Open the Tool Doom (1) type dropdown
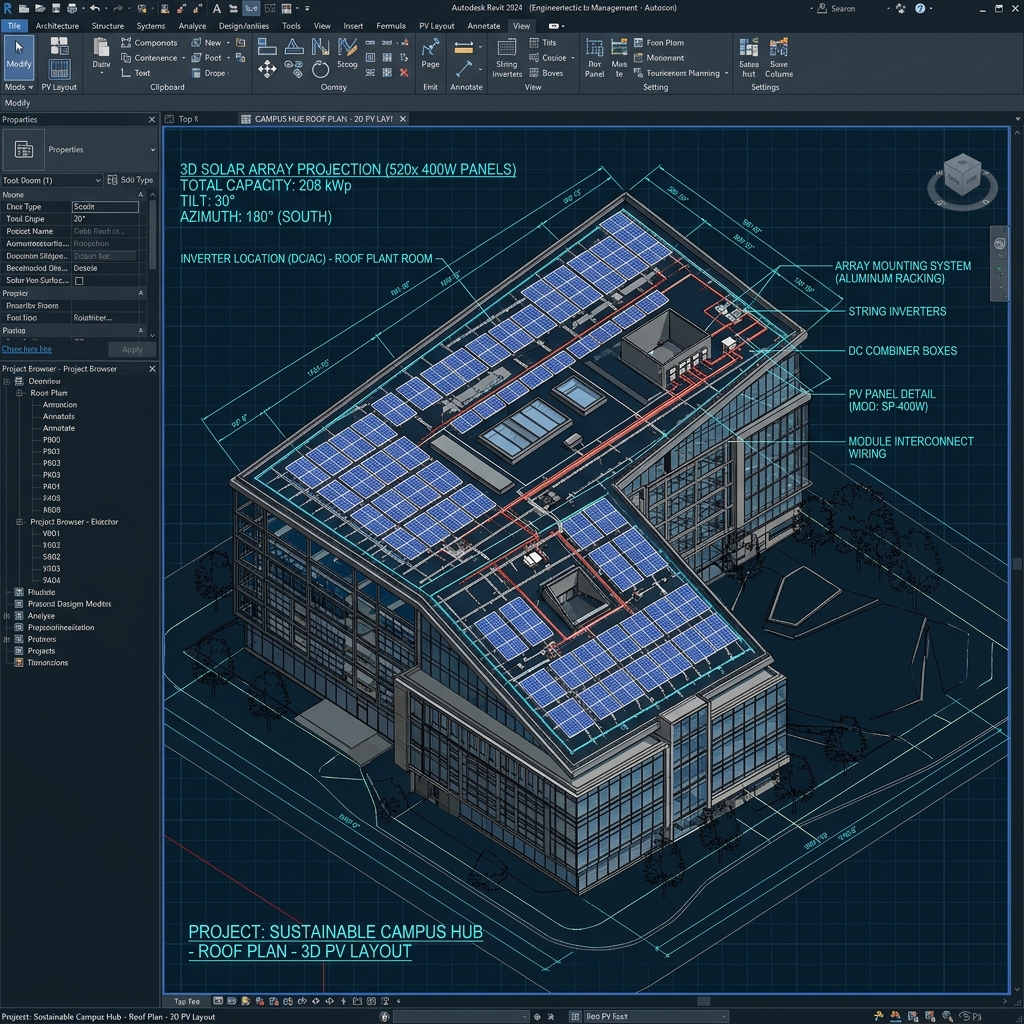Viewport: 1024px width, 1024px height. tap(52, 180)
